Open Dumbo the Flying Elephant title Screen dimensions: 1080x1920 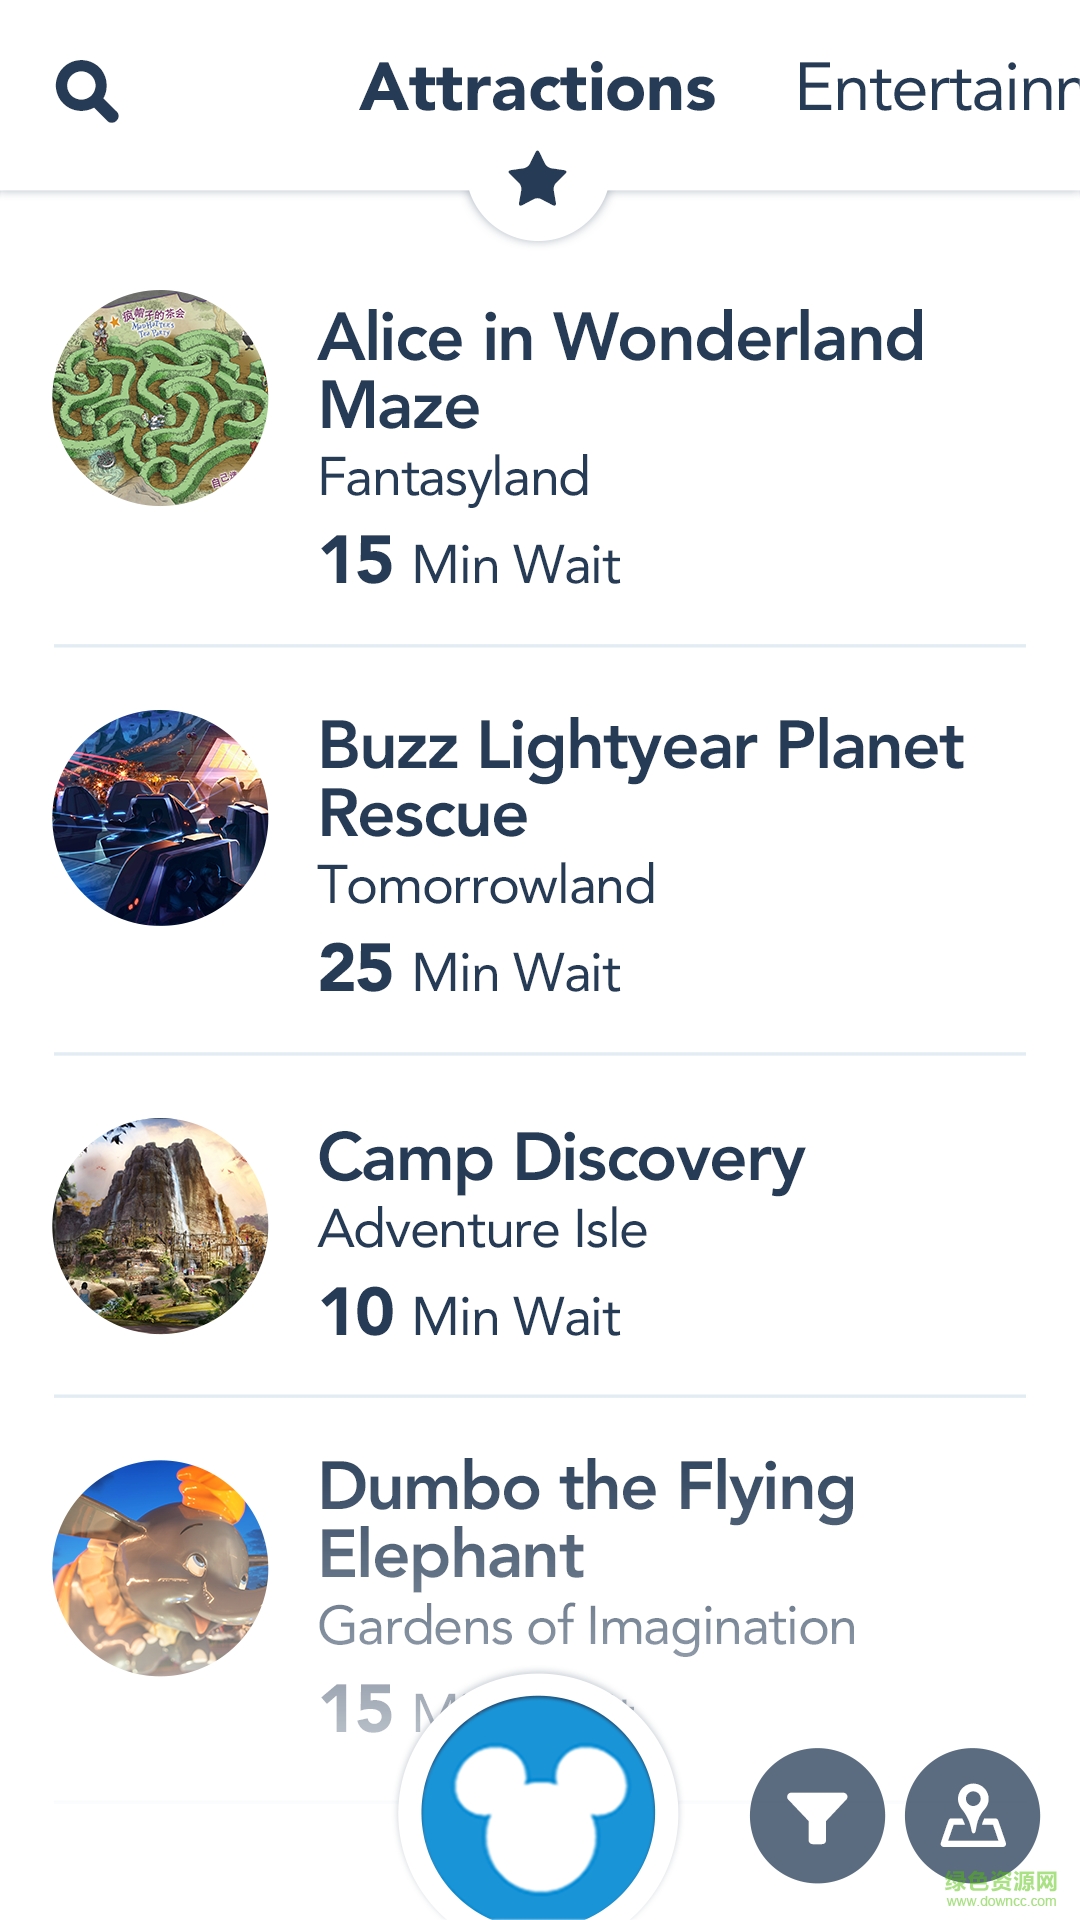587,1520
